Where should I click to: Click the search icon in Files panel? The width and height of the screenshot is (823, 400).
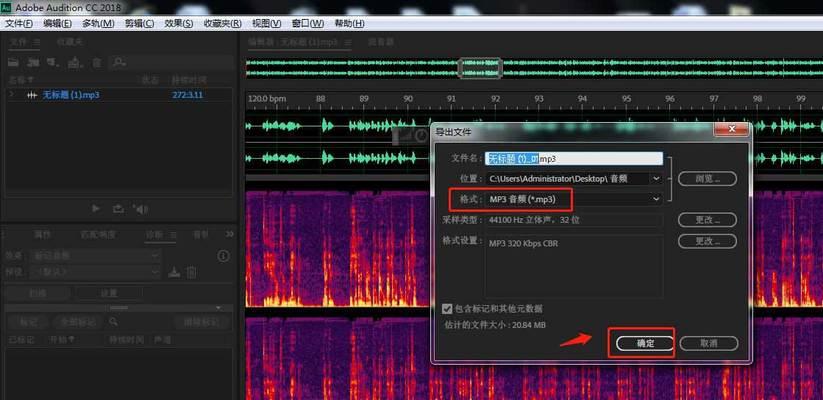119,63
